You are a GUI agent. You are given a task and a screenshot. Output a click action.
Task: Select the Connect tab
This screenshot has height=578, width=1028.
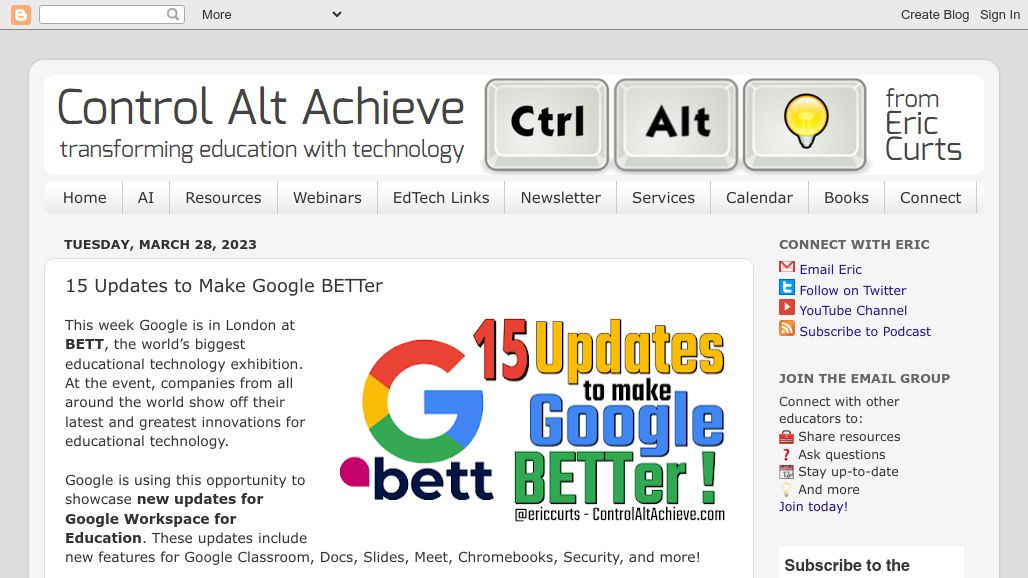coord(930,198)
